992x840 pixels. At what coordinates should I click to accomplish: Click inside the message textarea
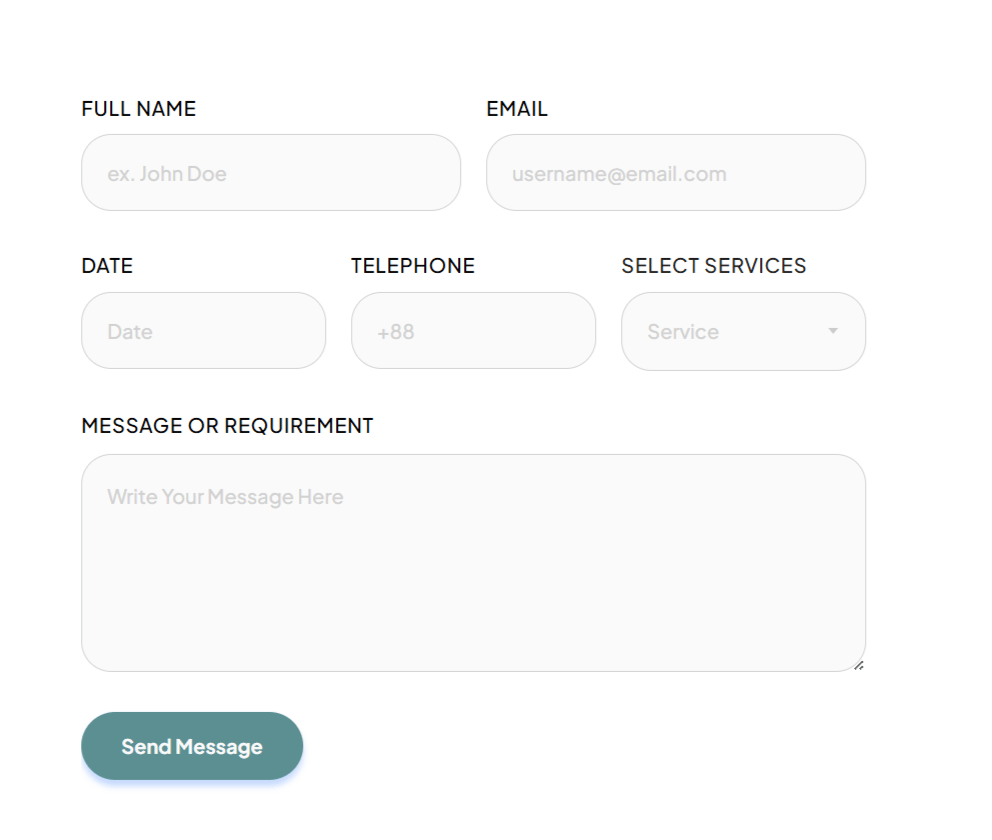(x=473, y=563)
